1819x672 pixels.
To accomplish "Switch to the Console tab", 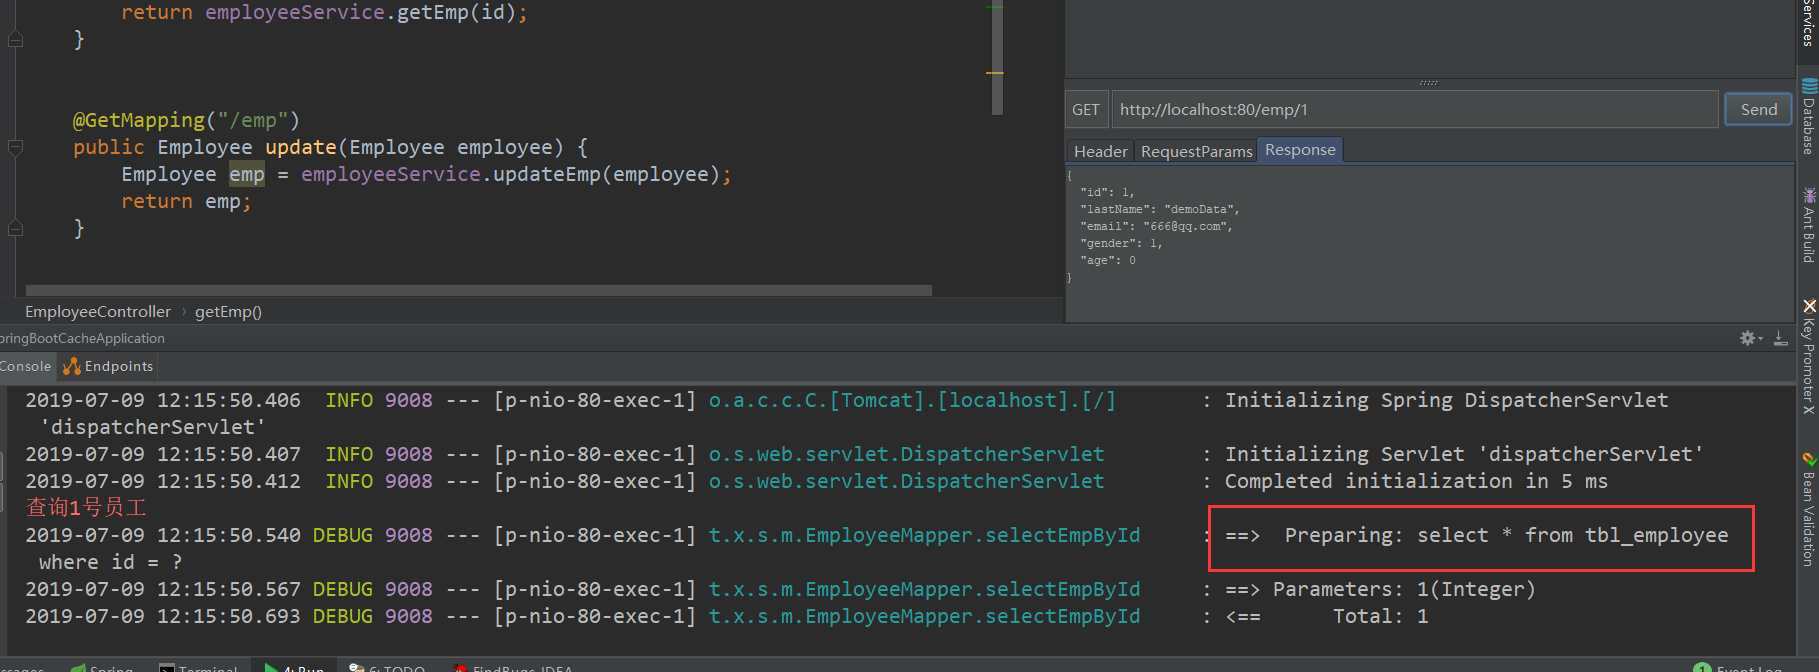I will pyautogui.click(x=26, y=366).
